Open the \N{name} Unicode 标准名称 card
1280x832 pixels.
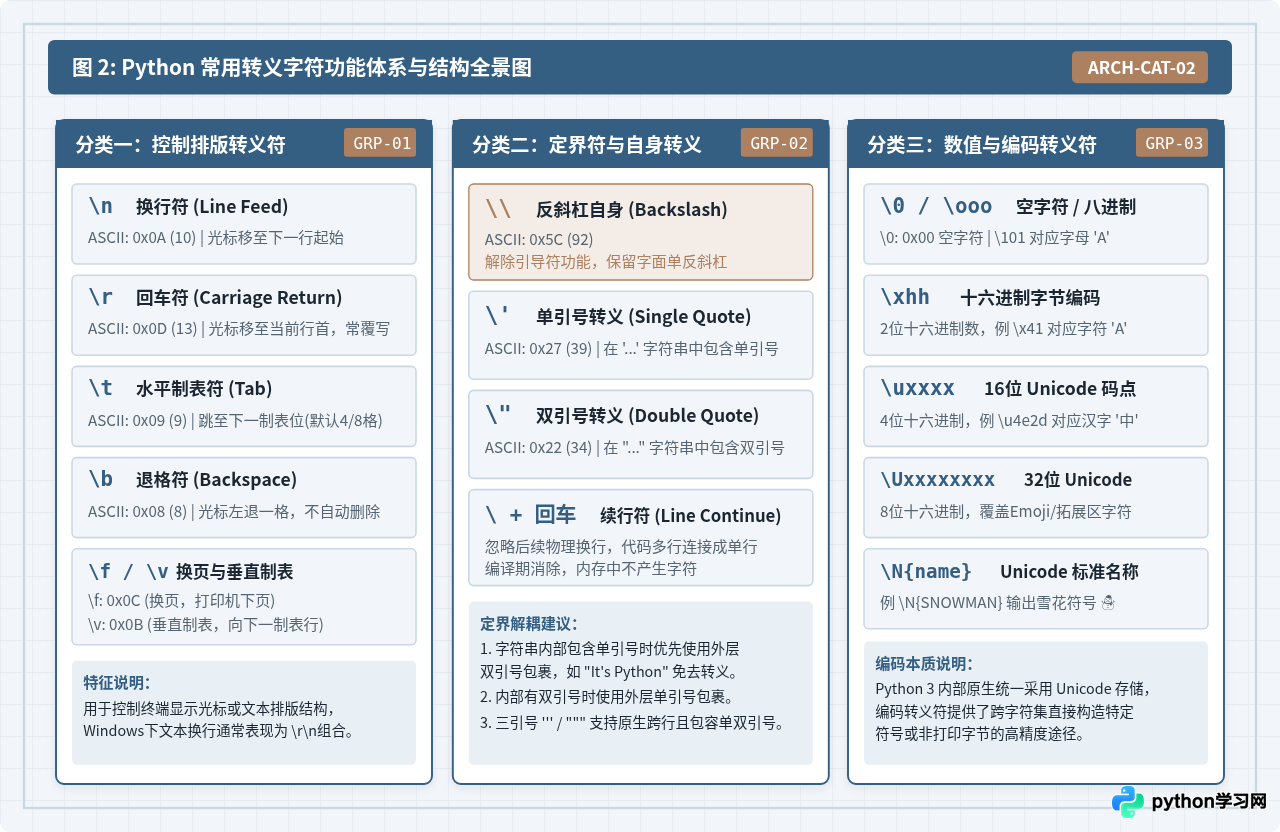1036,588
